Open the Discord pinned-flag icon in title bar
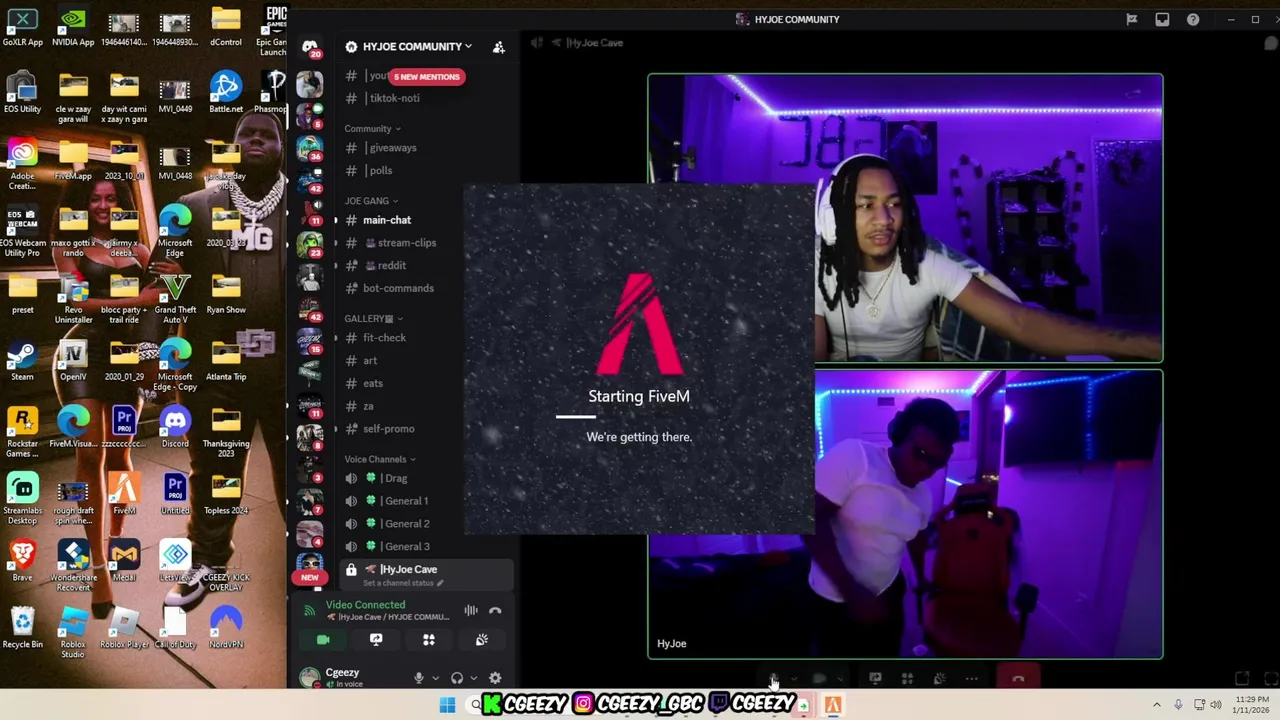This screenshot has height=720, width=1280. click(1132, 19)
